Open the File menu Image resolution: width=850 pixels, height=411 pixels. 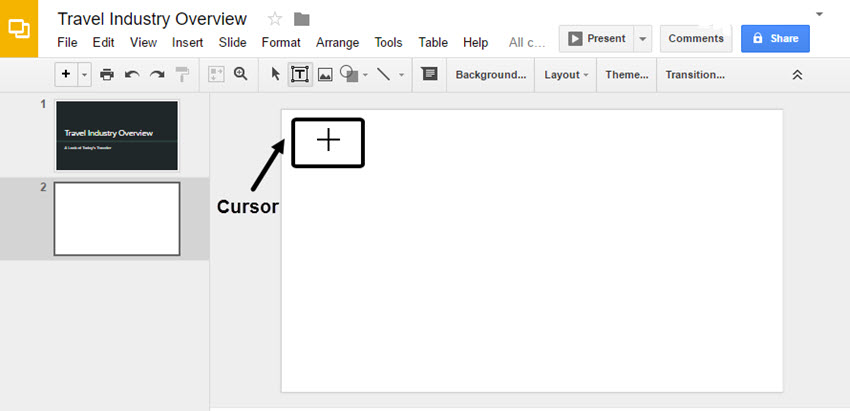coord(67,42)
